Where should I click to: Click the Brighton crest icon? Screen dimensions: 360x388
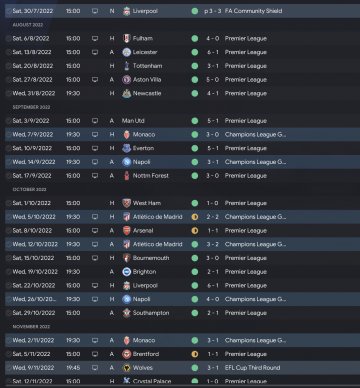tap(127, 272)
